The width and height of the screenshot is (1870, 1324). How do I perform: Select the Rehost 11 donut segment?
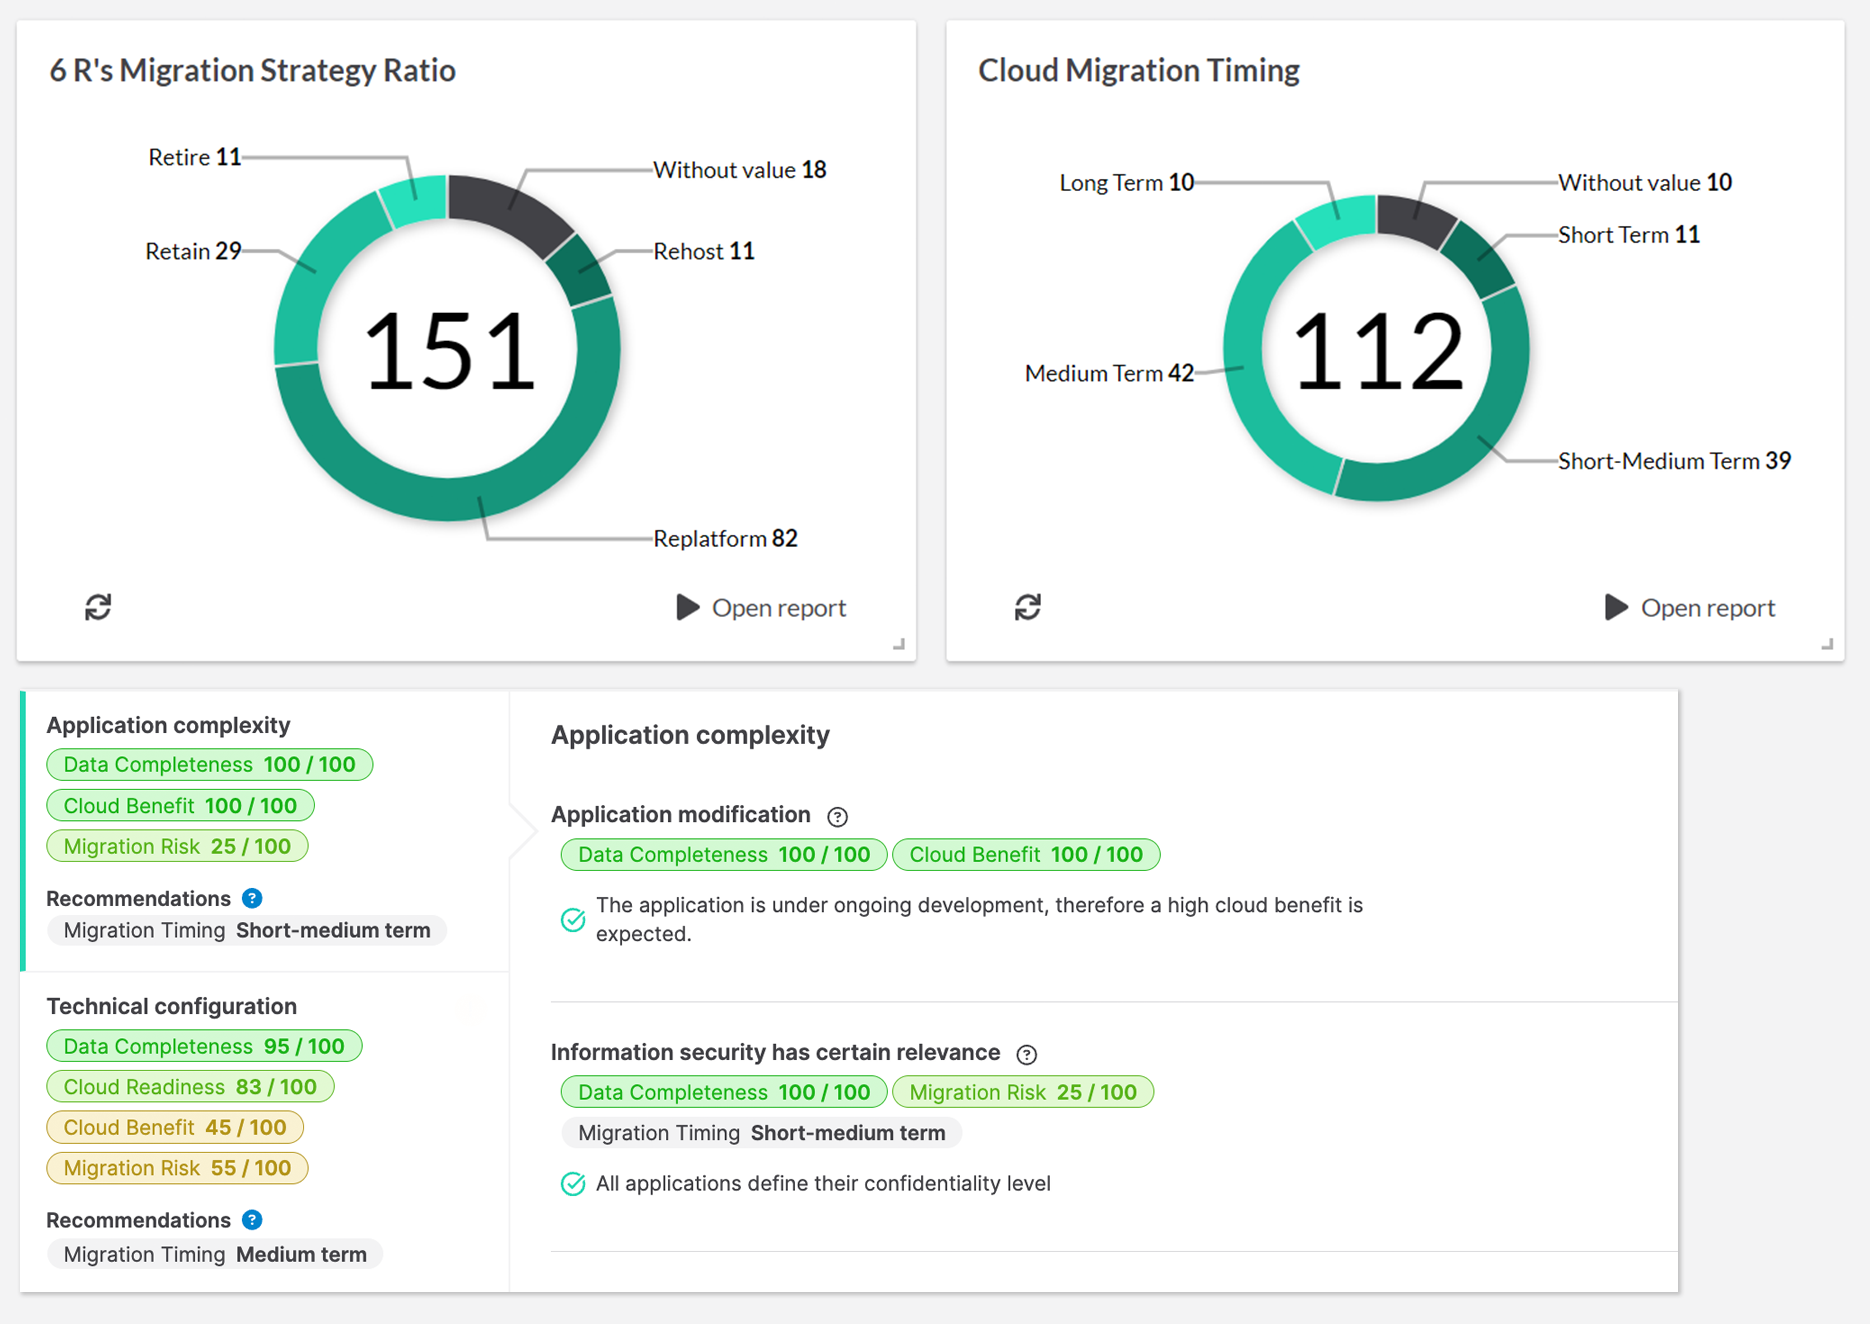(x=580, y=270)
